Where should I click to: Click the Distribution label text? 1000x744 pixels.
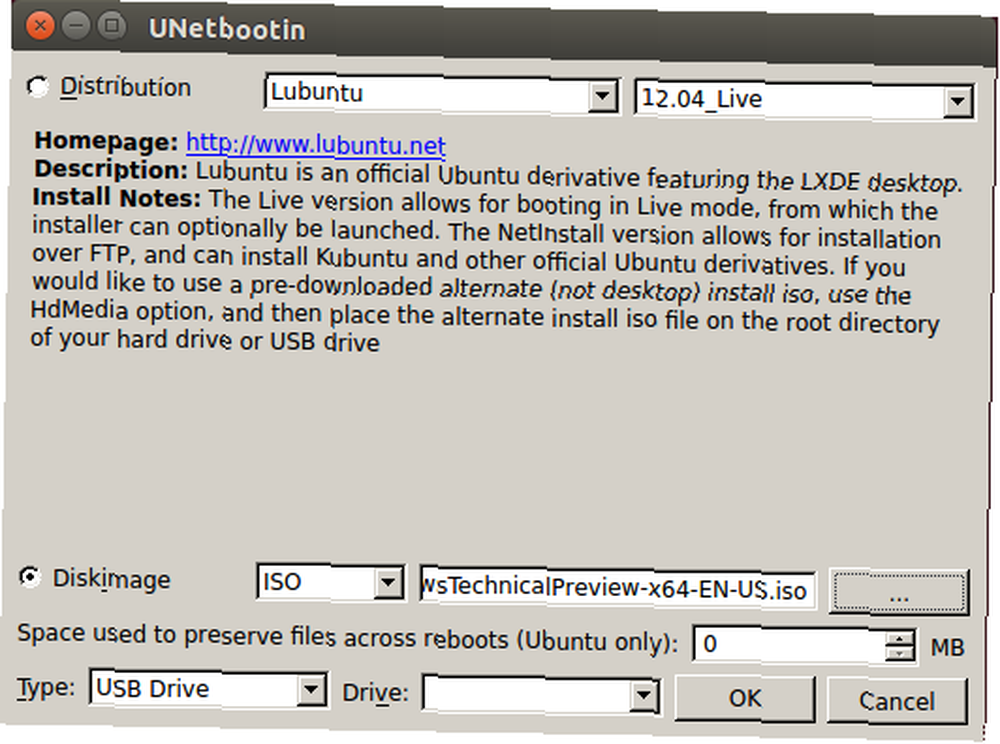pyautogui.click(x=125, y=87)
